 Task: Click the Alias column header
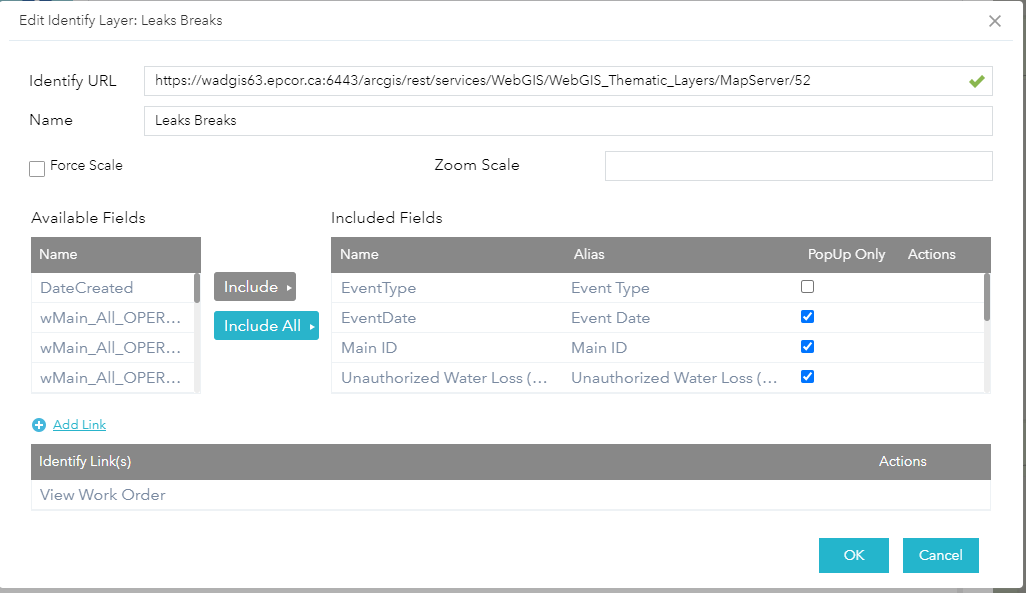click(x=589, y=254)
